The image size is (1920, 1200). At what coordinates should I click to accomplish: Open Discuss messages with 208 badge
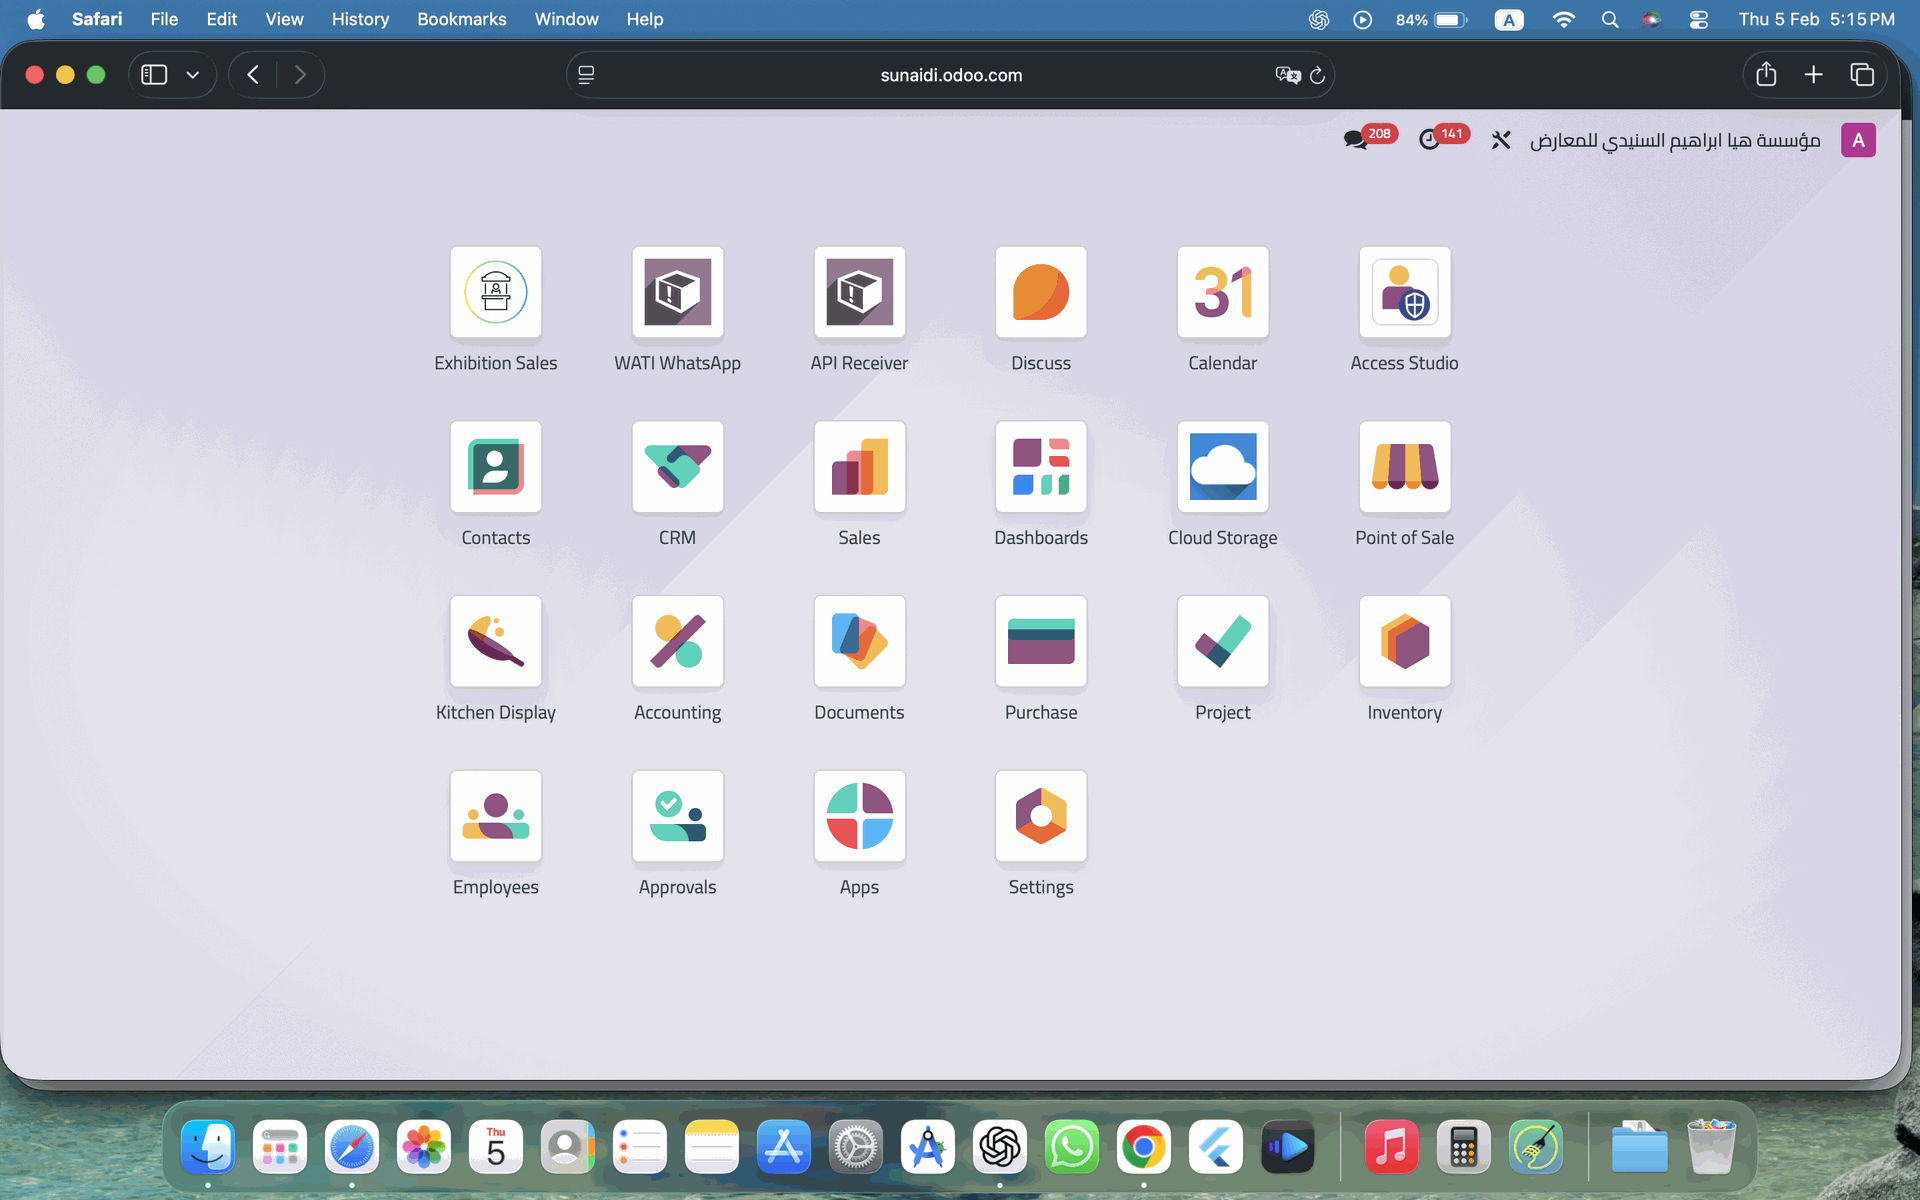point(1357,140)
